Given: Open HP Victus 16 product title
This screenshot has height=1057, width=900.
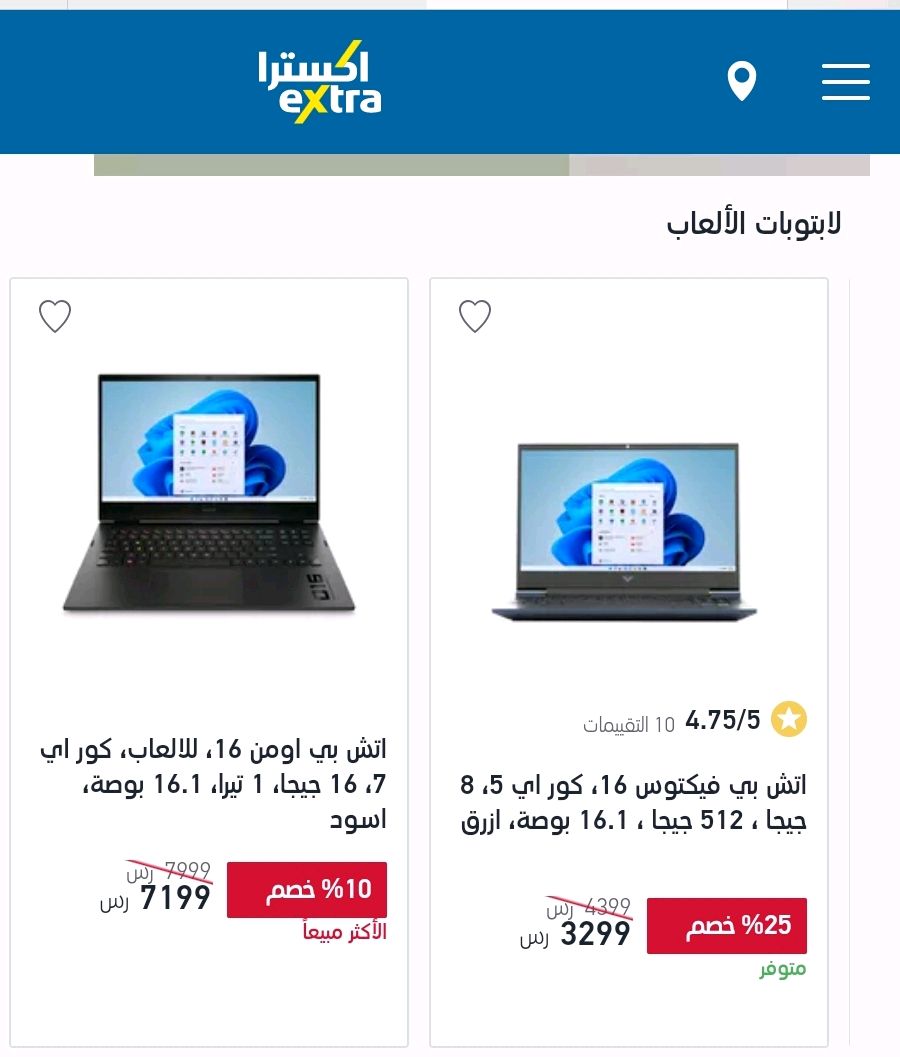Looking at the screenshot, I should coord(633,803).
